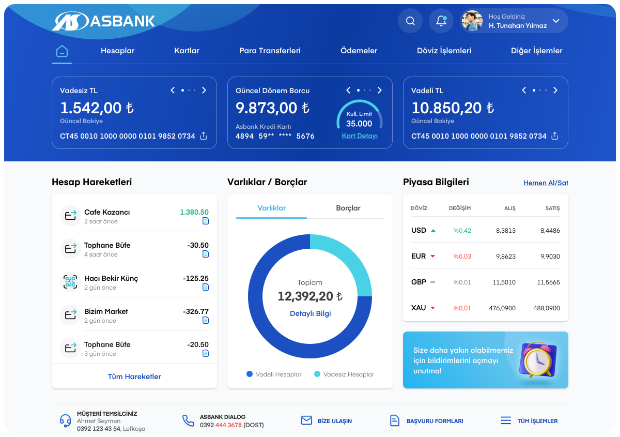Open the Para Transferleri menu
Screen dimensions: 620x437
[269, 50]
